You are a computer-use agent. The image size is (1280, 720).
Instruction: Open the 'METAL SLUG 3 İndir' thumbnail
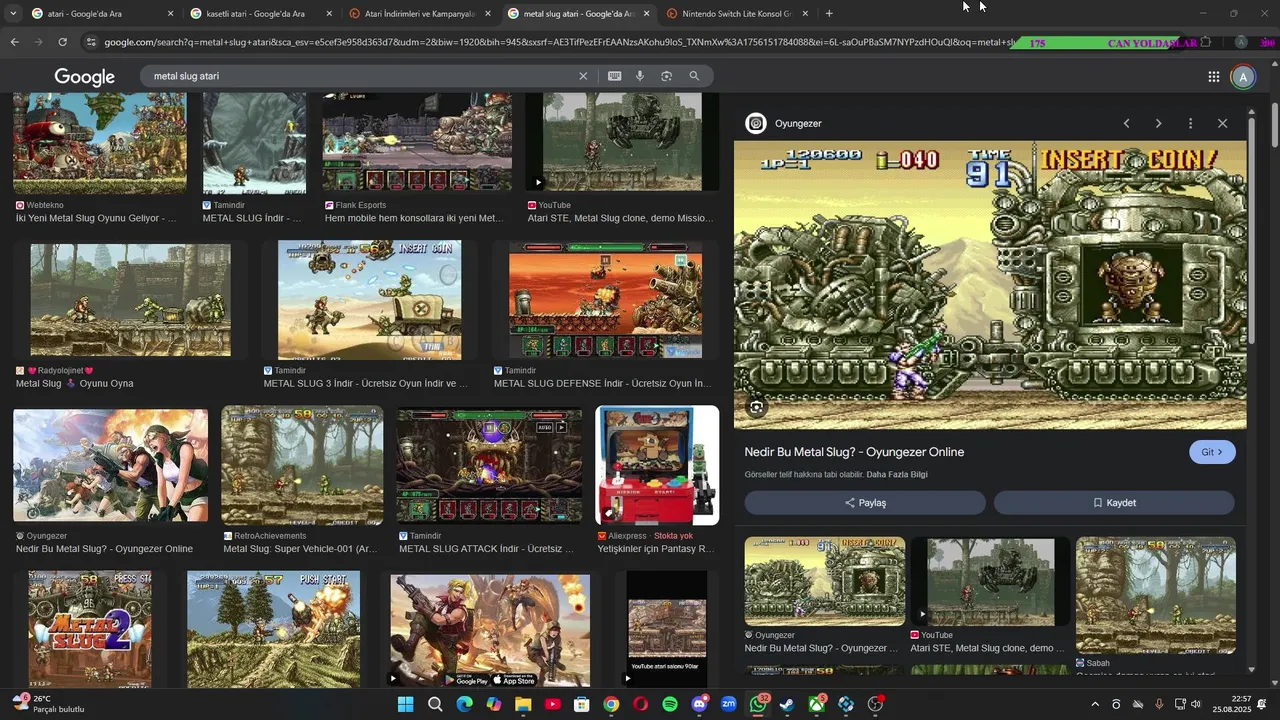point(370,300)
